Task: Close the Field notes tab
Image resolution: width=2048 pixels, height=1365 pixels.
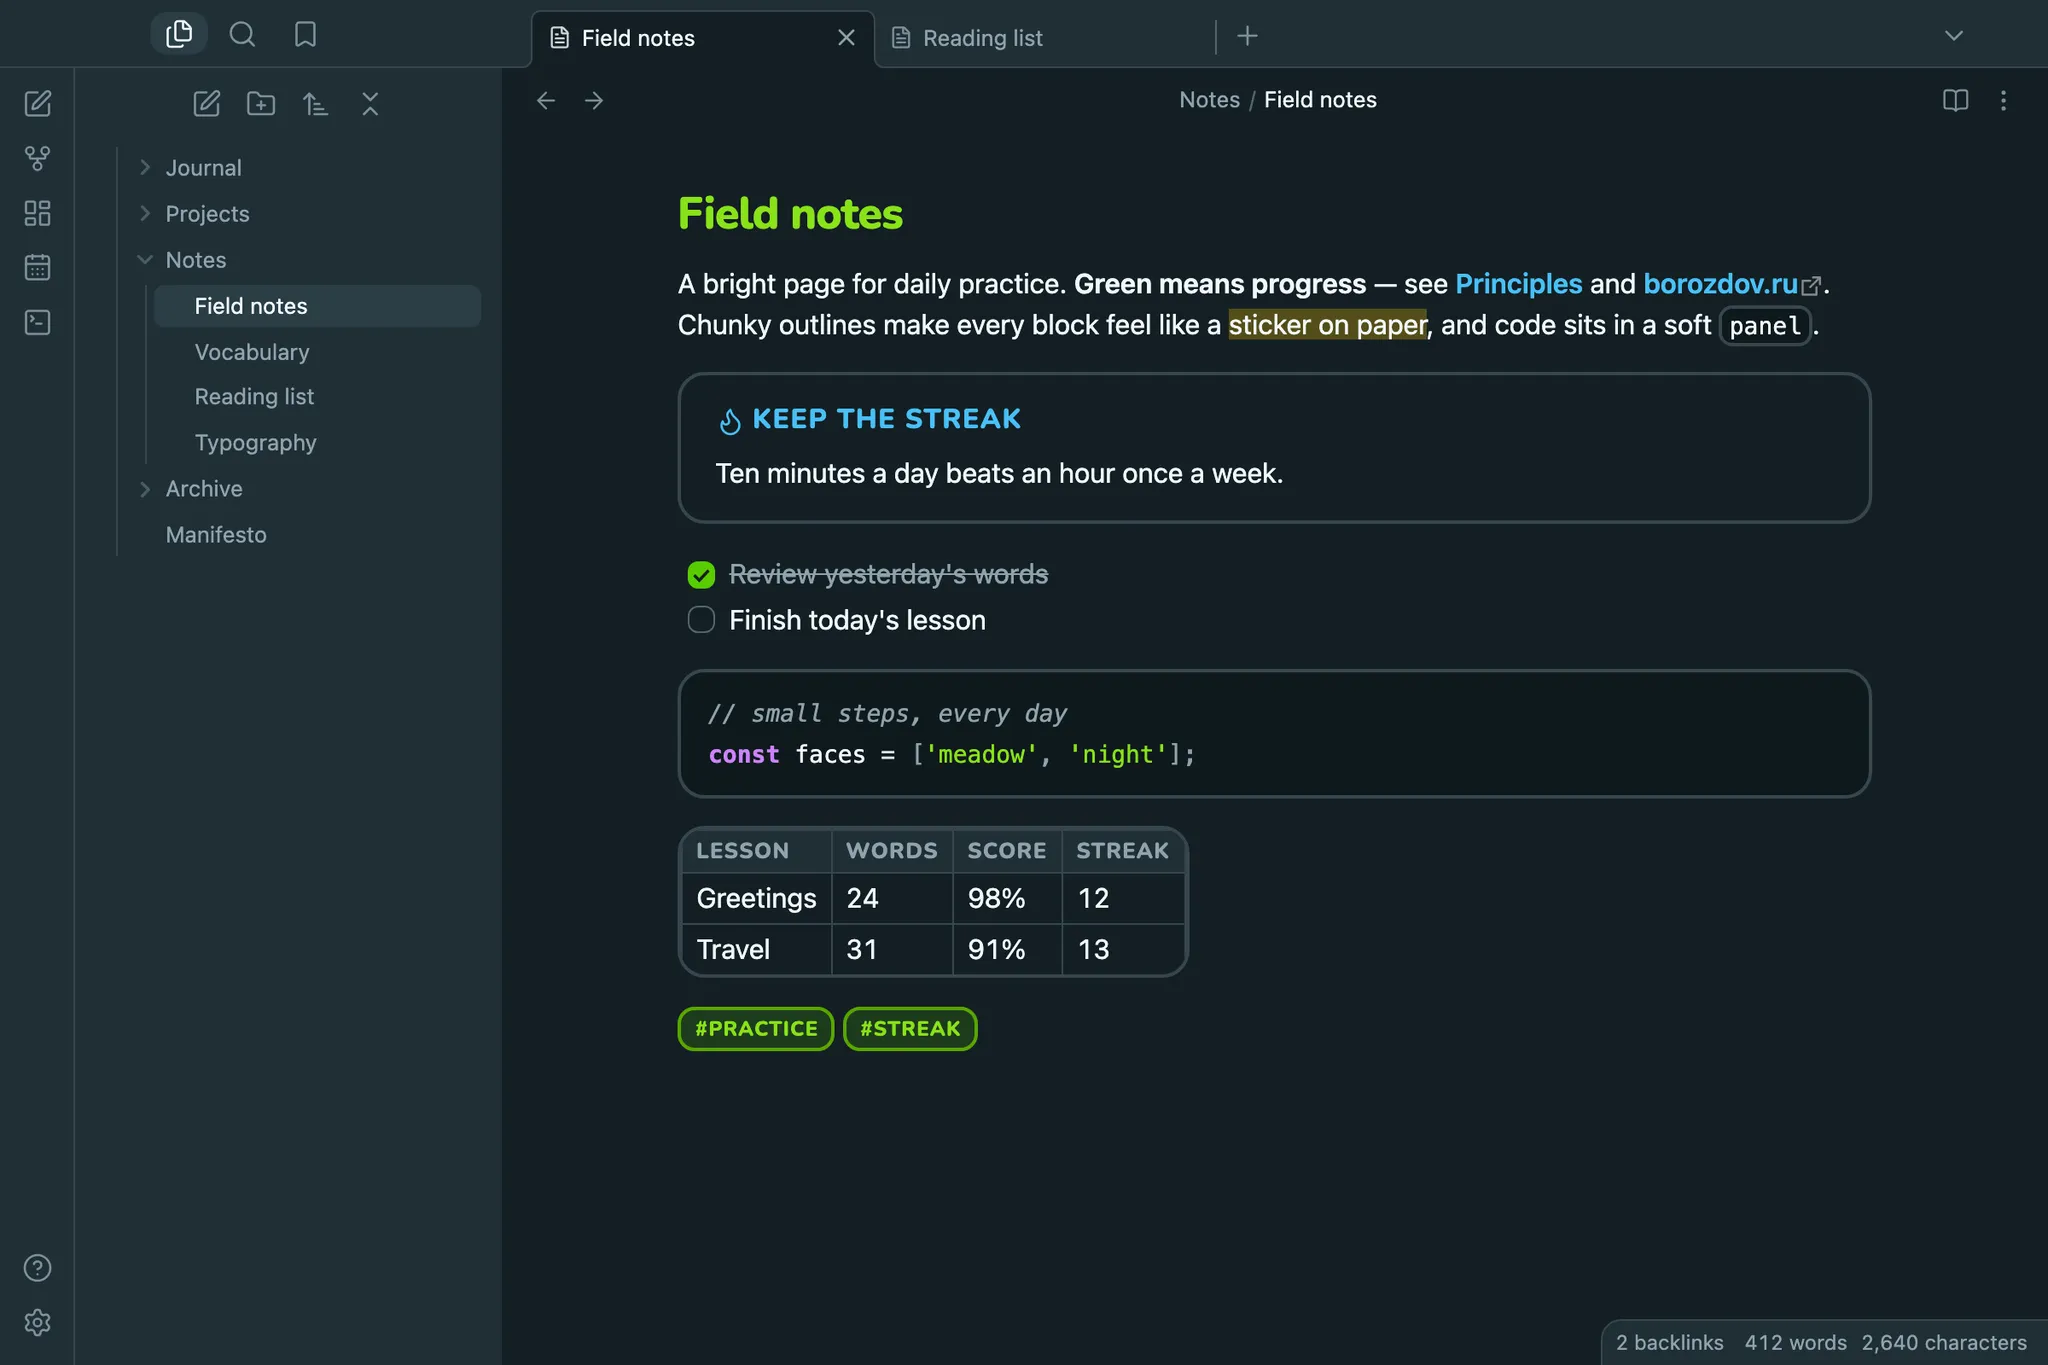Action: click(x=846, y=38)
